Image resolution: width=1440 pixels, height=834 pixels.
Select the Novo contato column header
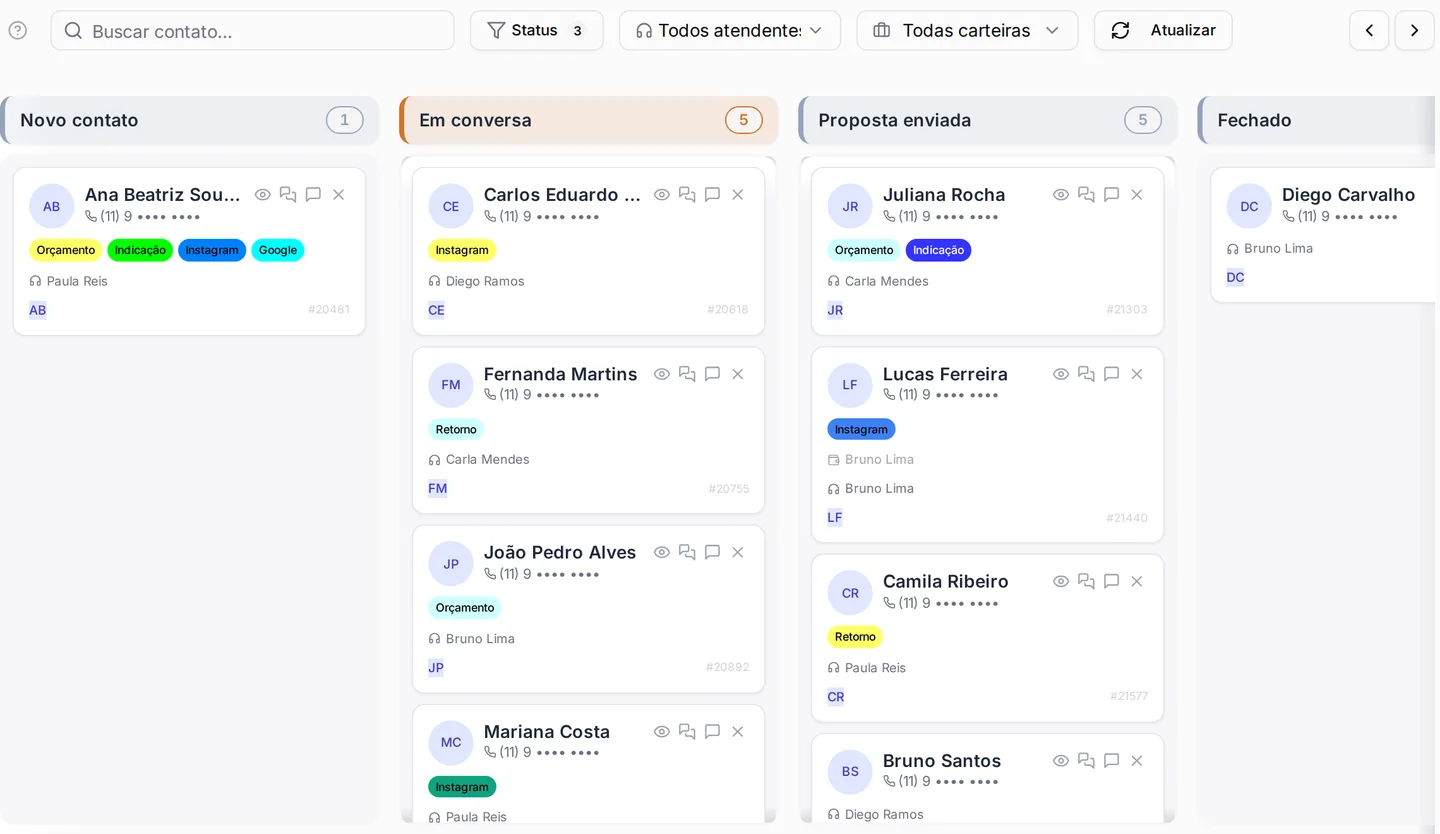(x=190, y=120)
